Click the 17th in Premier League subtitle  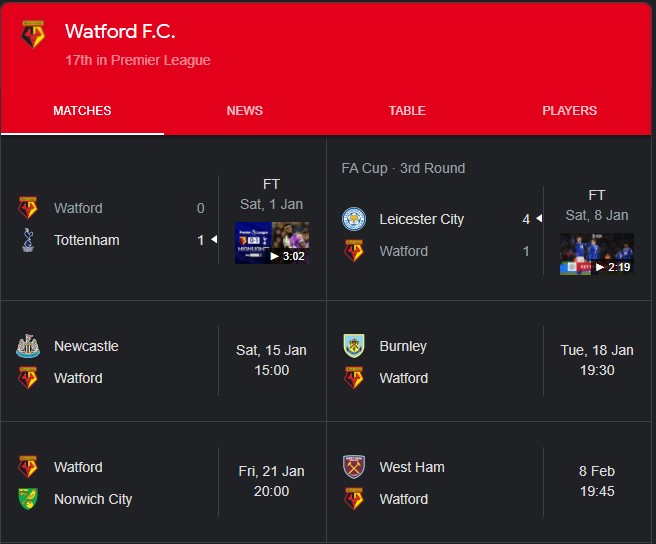coord(138,60)
